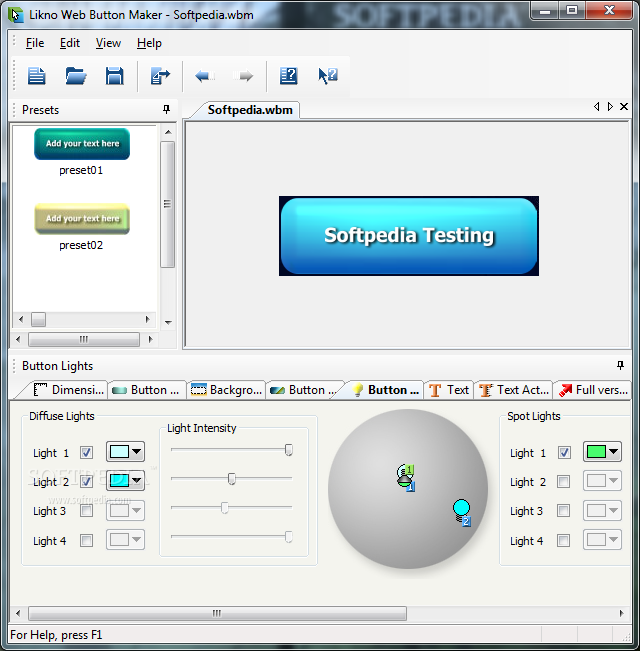Open Spot Light 3 color dropdown
The height and width of the screenshot is (651, 640).
point(602,510)
